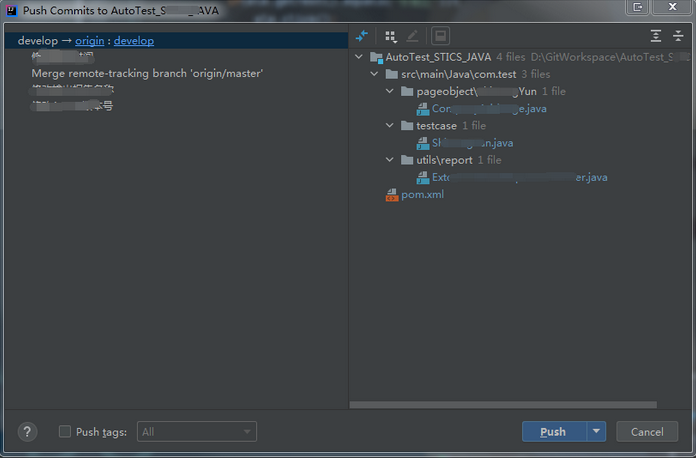The height and width of the screenshot is (459, 696).
Task: Click the Edit Source pencil icon
Action: click(x=413, y=36)
